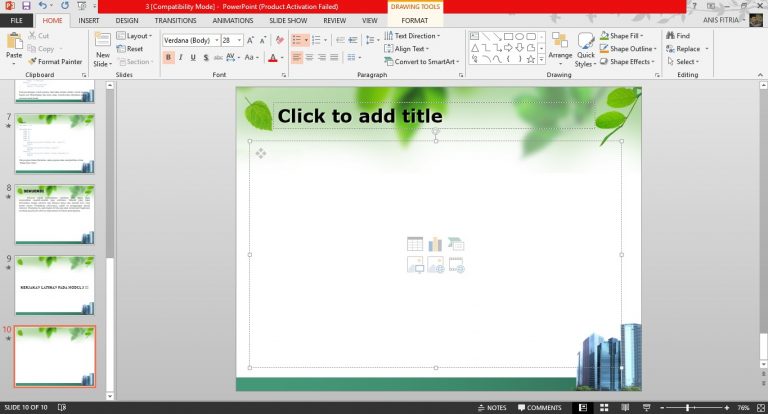The width and height of the screenshot is (768, 414).
Task: Open the font size dropdown
Action: [x=240, y=40]
